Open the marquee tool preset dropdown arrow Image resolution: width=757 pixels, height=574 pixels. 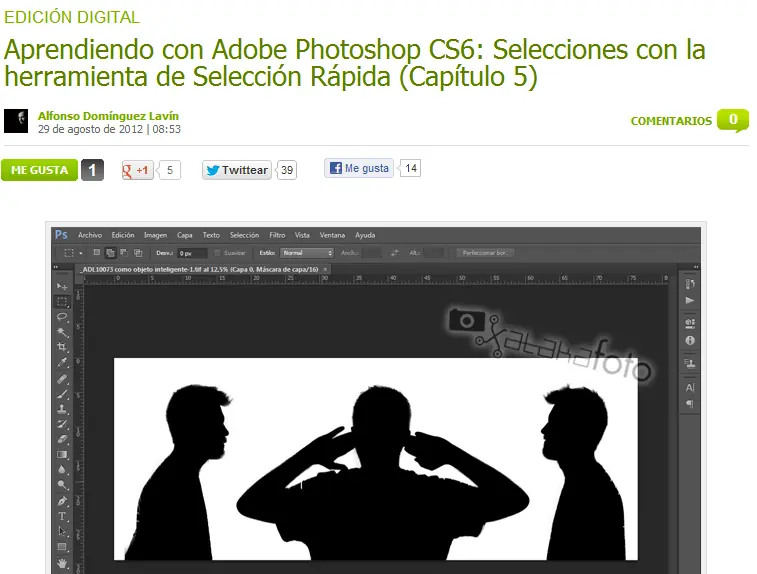[81, 253]
